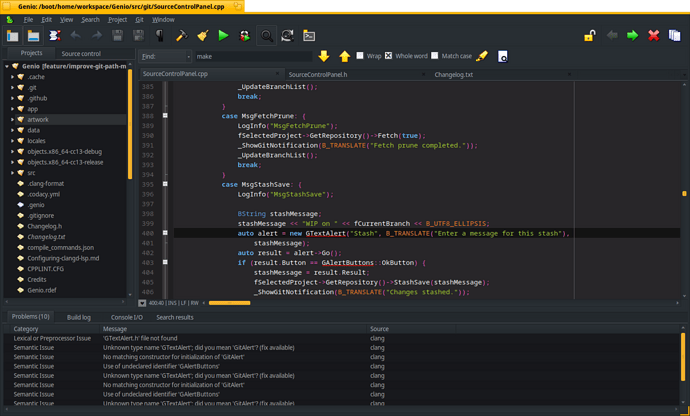Image resolution: width=690 pixels, height=416 pixels.
Task: Toggle the Match case checkbox
Action: [434, 57]
